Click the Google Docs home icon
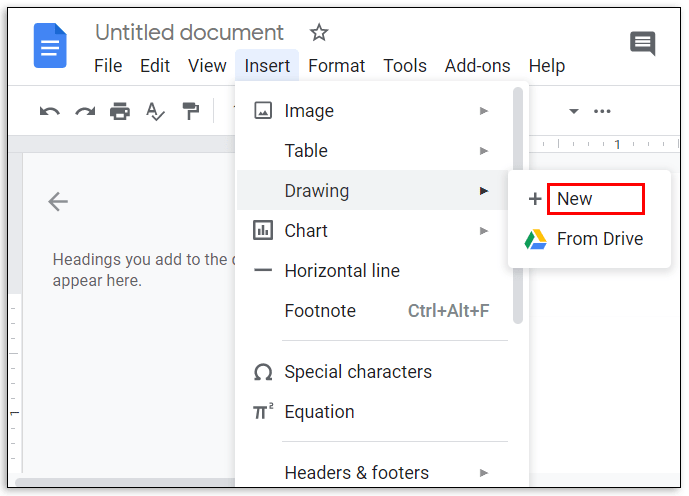This screenshot has height=496, width=689. point(50,47)
